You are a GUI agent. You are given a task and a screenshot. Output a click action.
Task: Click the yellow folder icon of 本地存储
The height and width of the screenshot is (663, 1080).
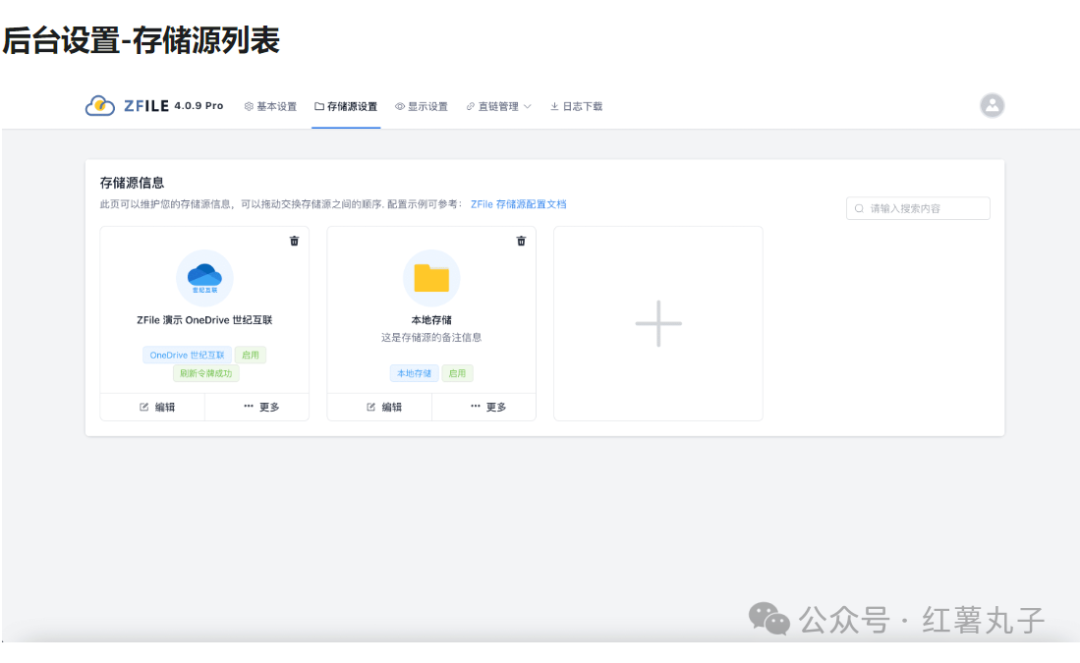coord(431,277)
